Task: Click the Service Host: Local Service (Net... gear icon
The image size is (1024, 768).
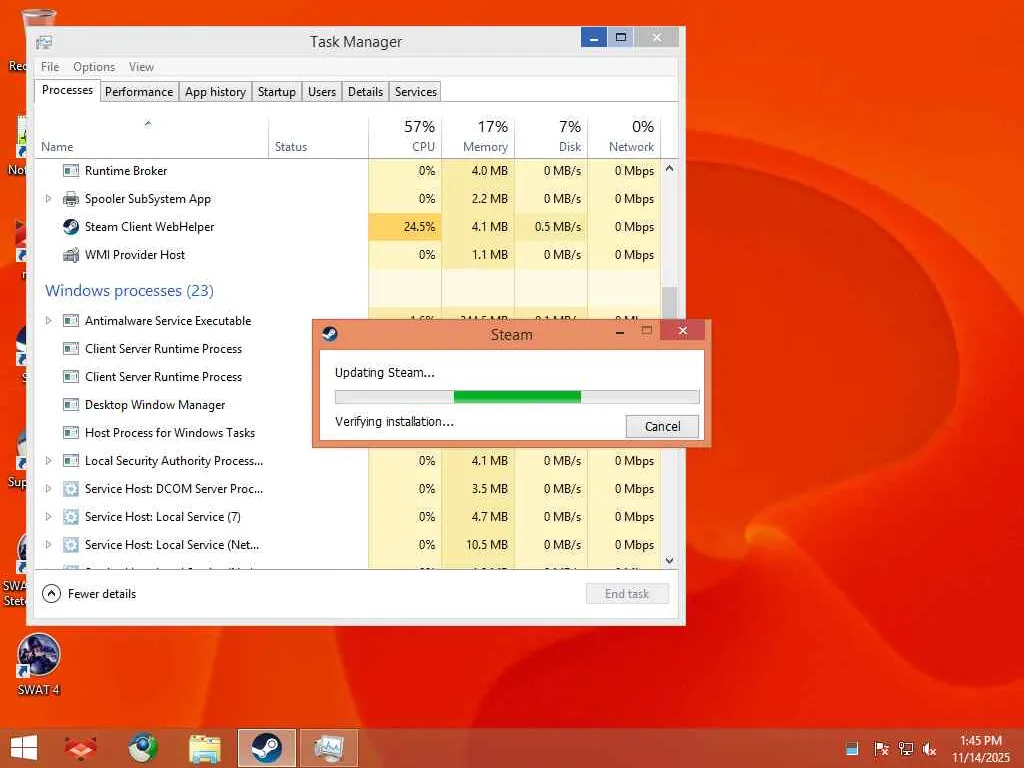Action: coord(71,545)
